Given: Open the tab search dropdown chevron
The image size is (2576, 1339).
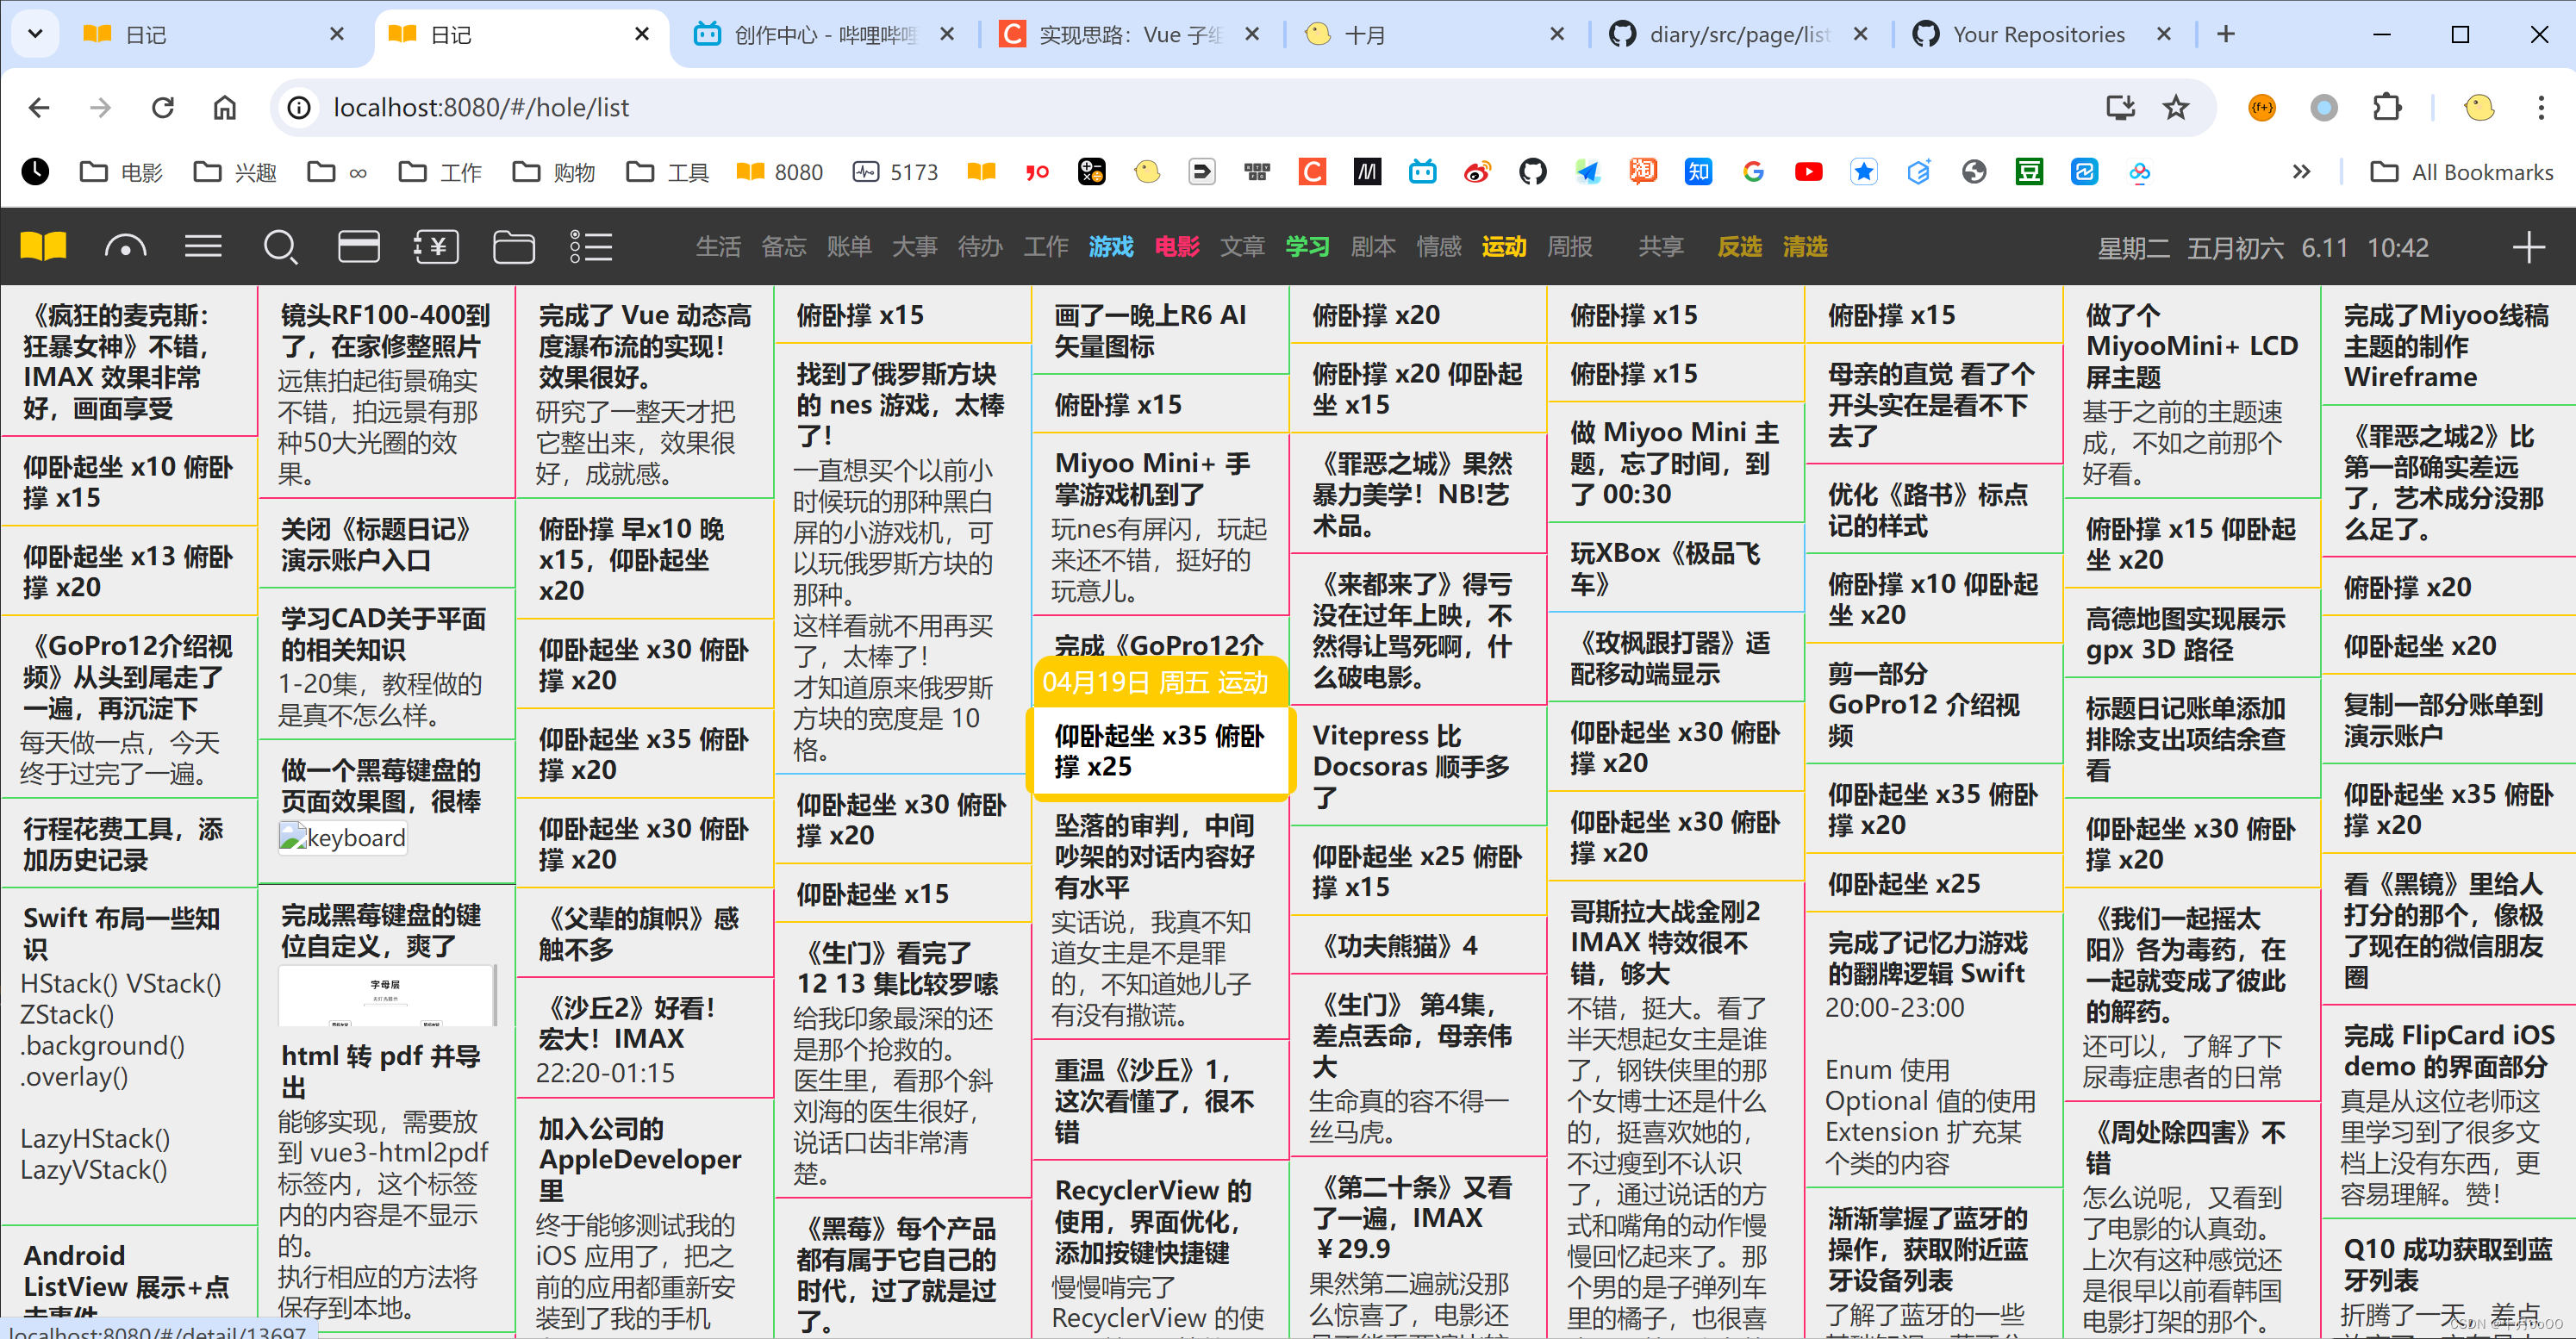Looking at the screenshot, I should click(35, 34).
